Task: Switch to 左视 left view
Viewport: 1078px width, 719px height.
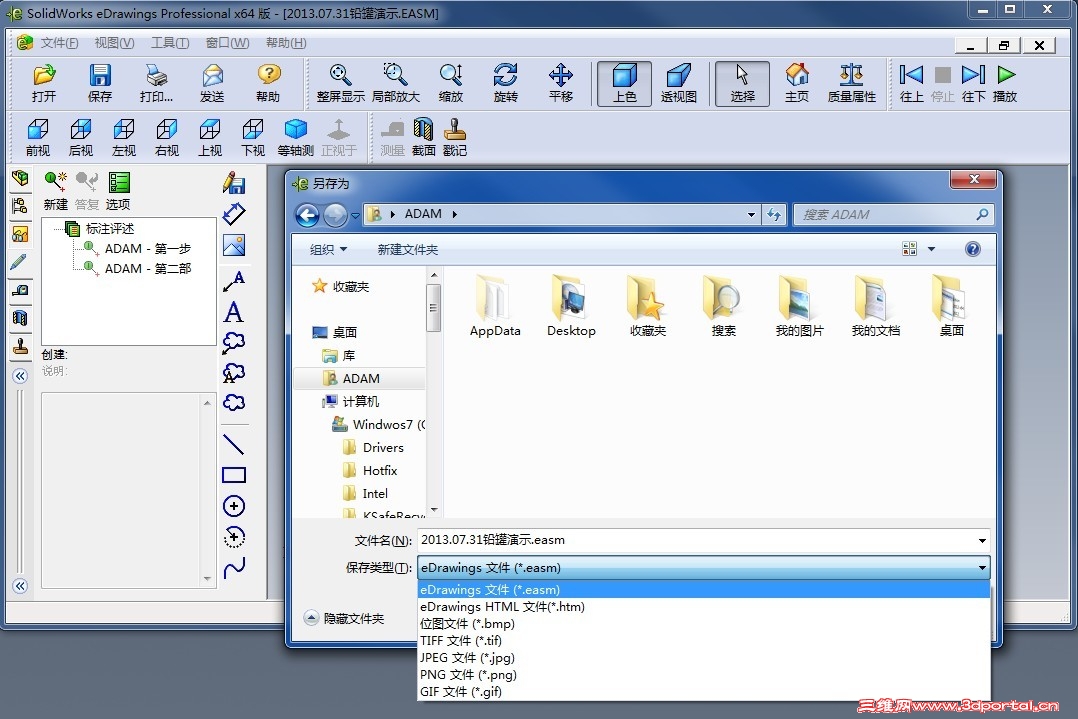Action: click(124, 137)
